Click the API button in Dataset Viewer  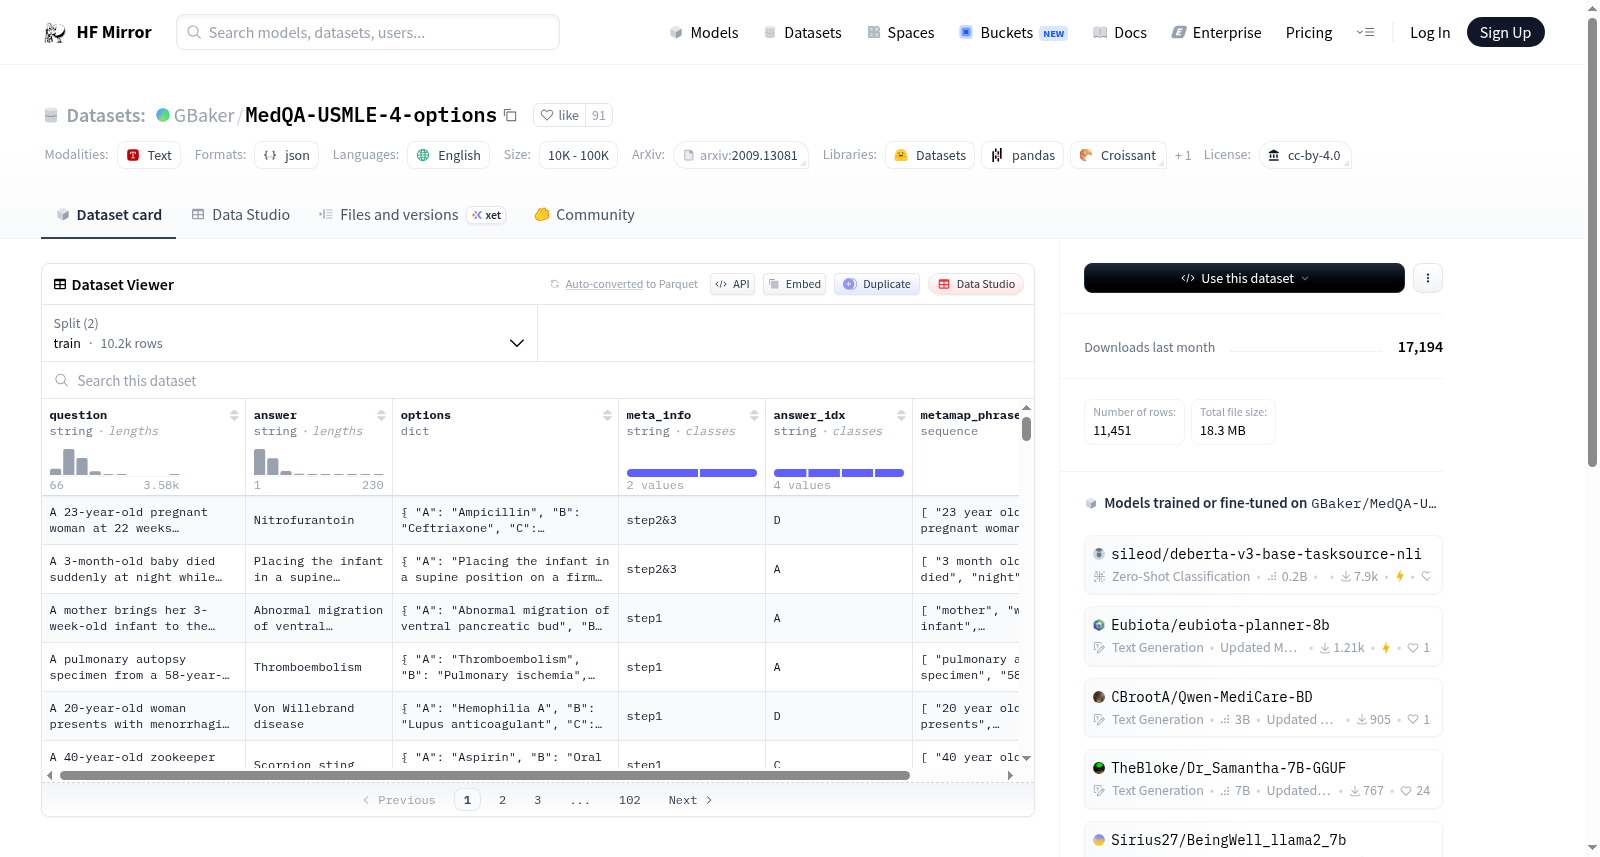[x=732, y=284]
